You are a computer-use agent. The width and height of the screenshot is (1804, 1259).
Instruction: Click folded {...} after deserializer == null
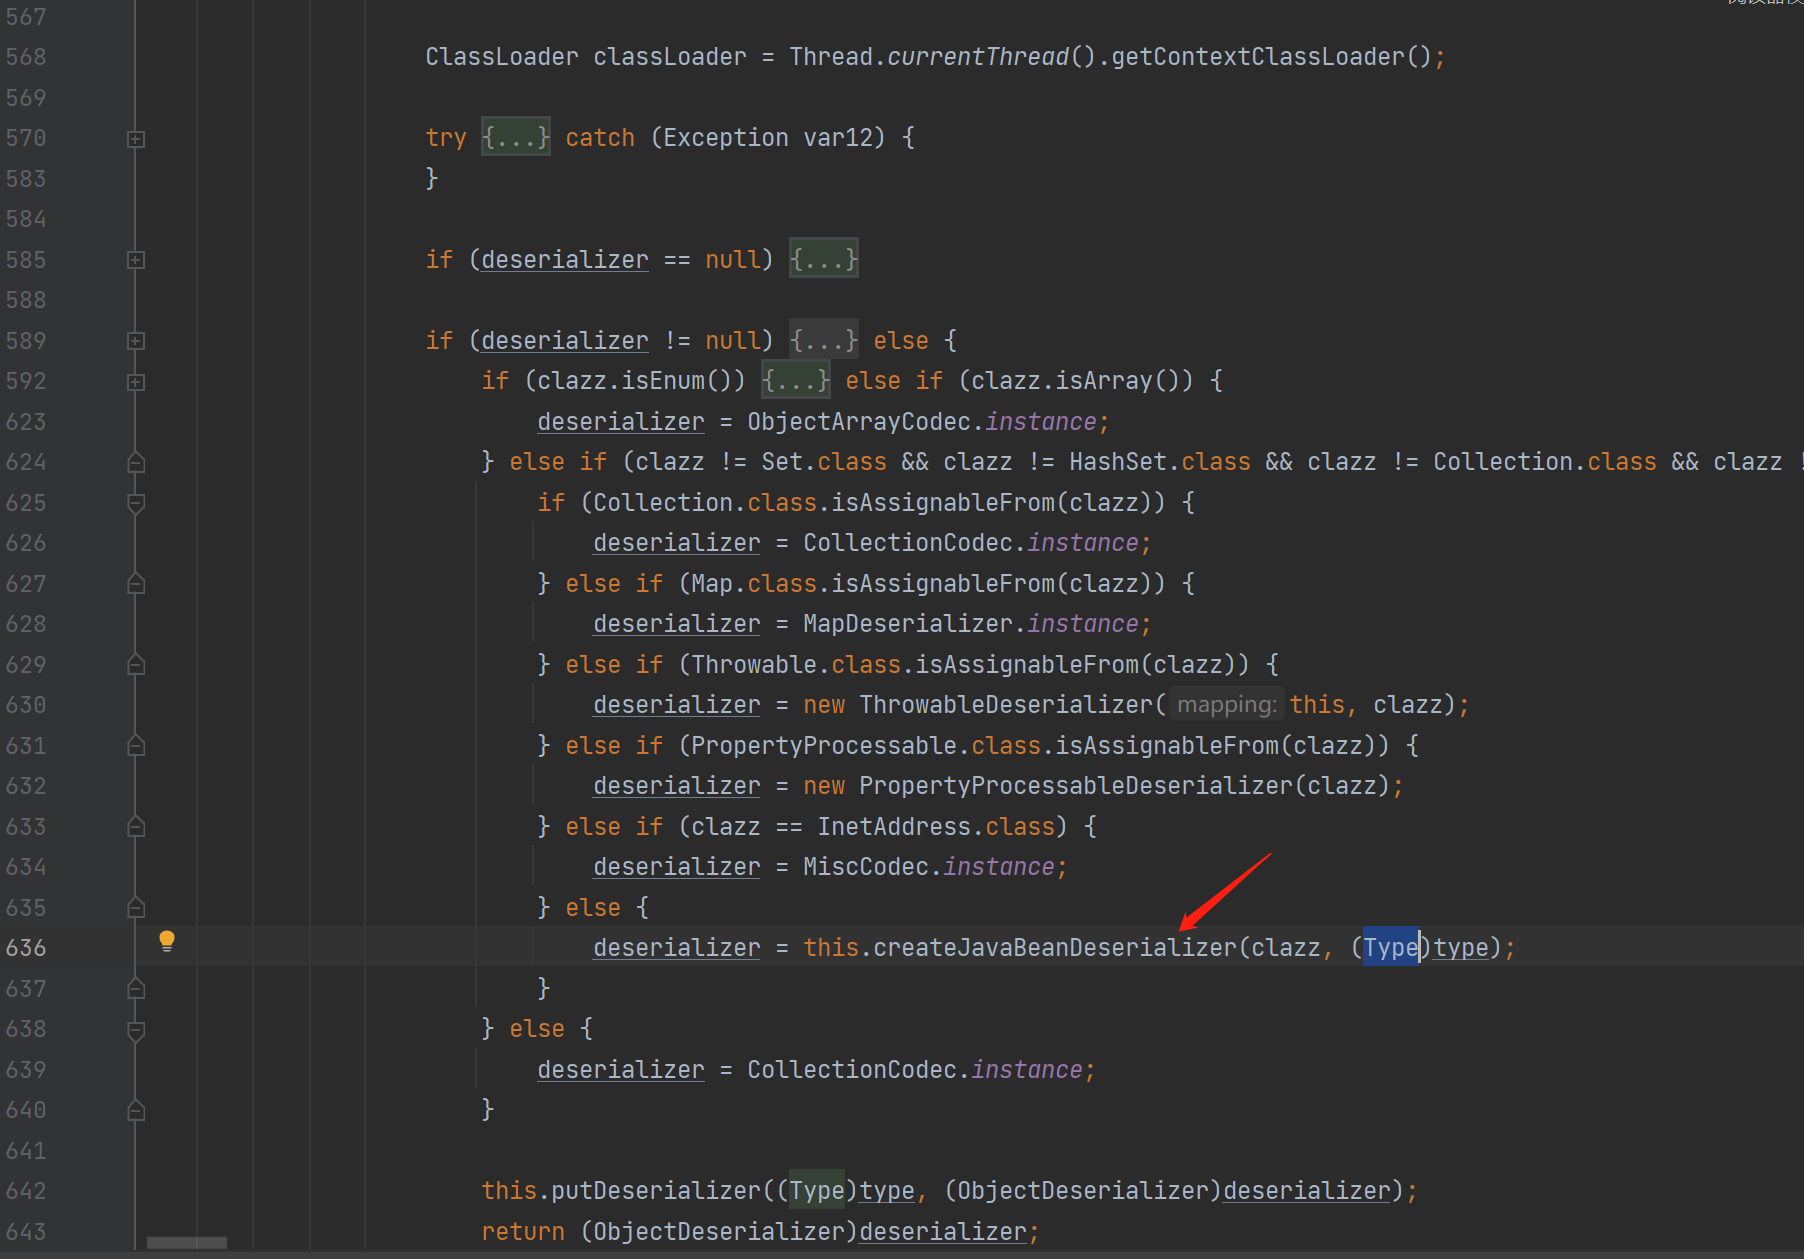point(823,259)
